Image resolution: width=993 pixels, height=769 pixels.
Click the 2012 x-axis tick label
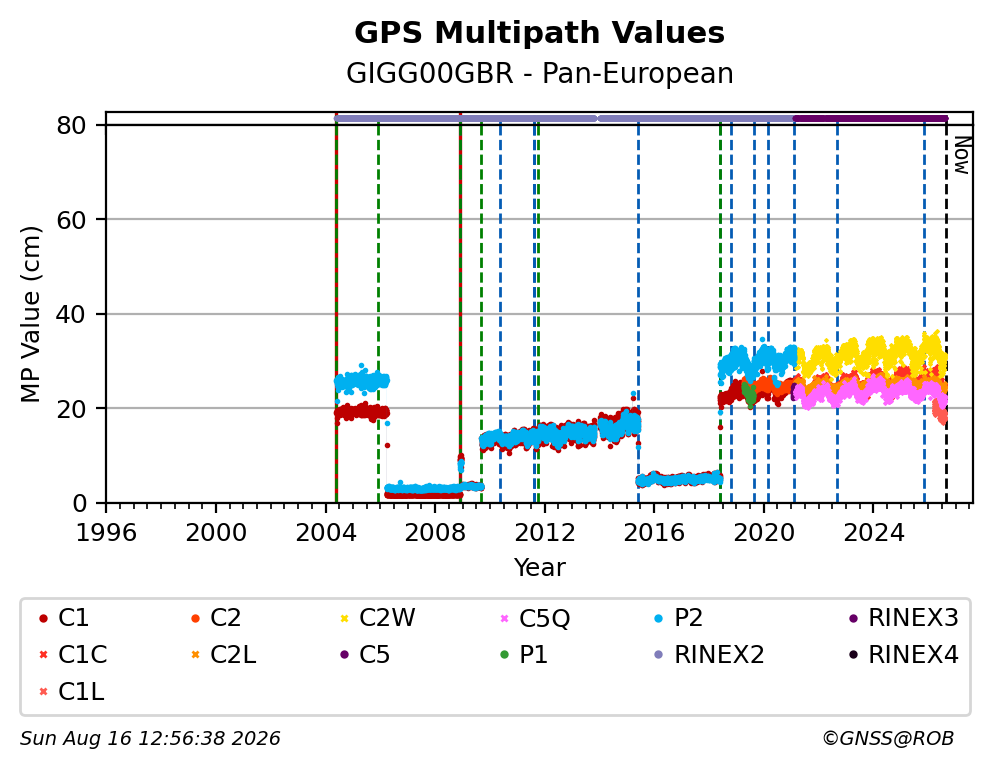(x=545, y=533)
